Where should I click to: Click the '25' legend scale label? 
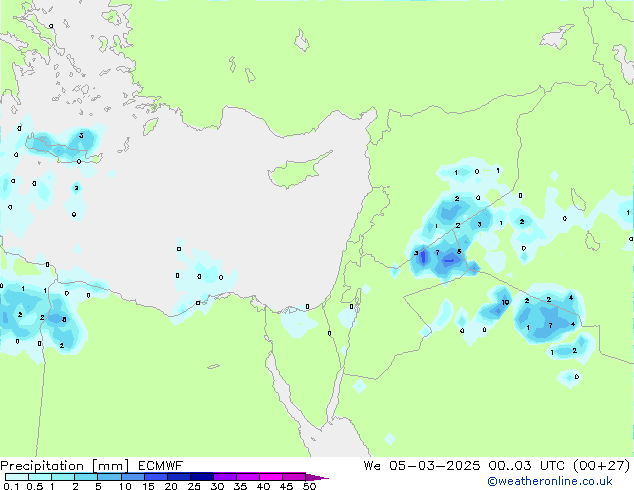click(x=194, y=486)
